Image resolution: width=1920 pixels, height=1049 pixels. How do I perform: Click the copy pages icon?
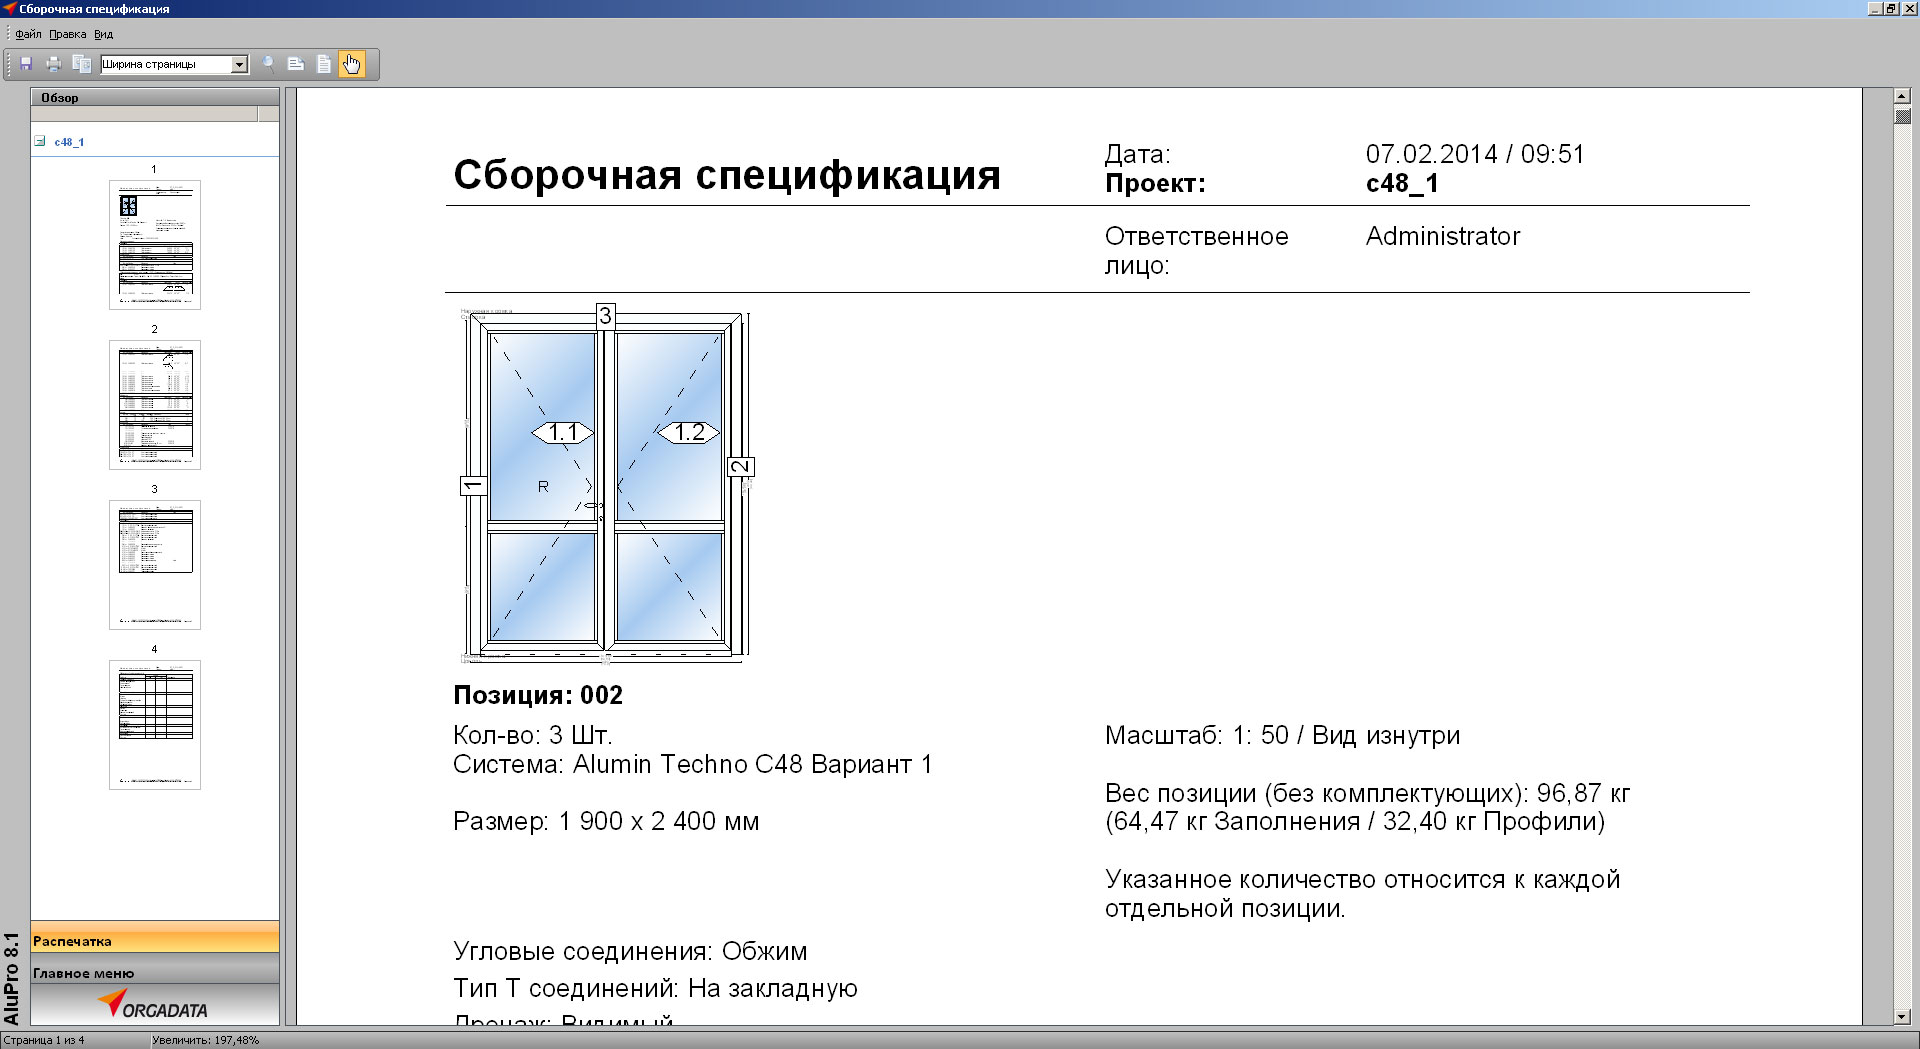[x=82, y=64]
